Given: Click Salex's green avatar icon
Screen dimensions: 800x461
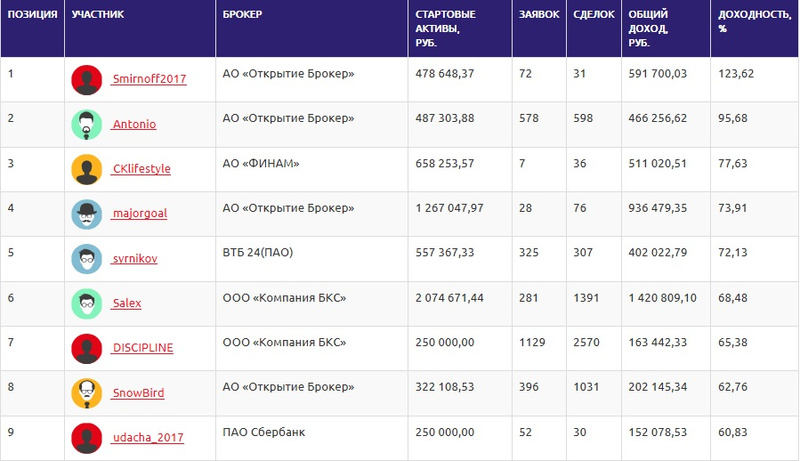Looking at the screenshot, I should (x=87, y=303).
